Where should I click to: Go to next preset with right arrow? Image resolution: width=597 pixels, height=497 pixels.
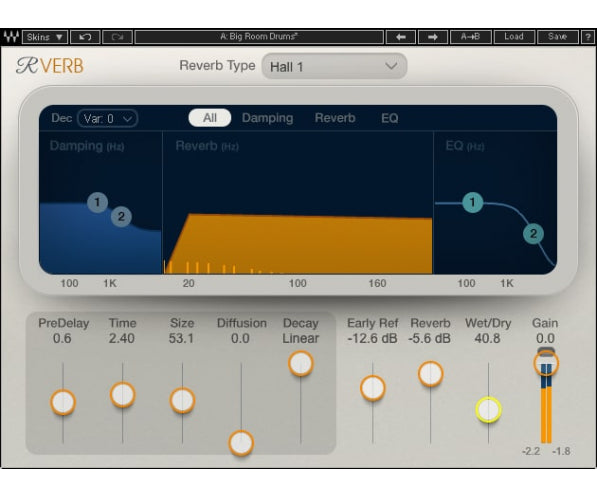[x=433, y=37]
